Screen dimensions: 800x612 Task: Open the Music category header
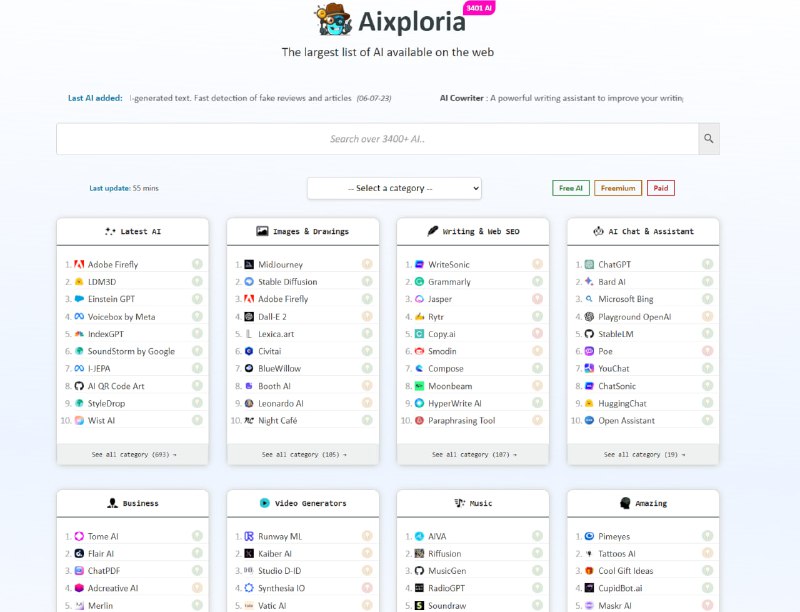pos(473,503)
